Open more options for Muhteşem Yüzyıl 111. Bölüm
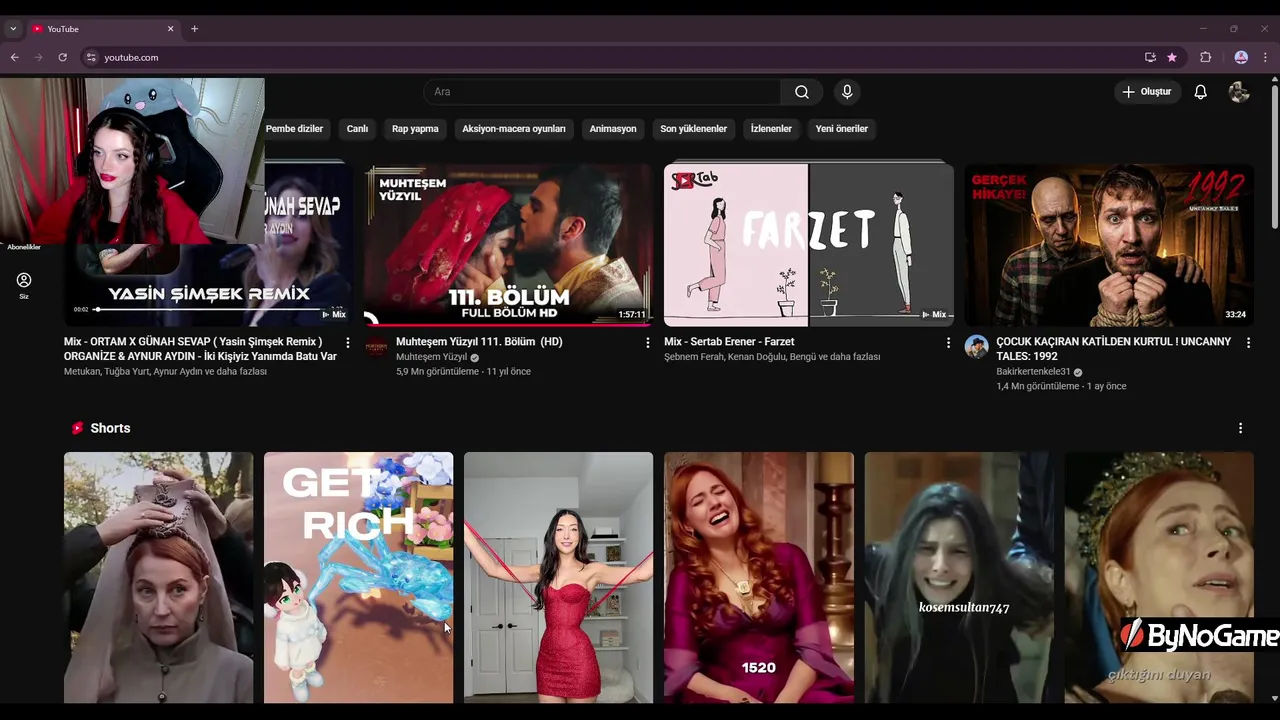 coord(648,343)
